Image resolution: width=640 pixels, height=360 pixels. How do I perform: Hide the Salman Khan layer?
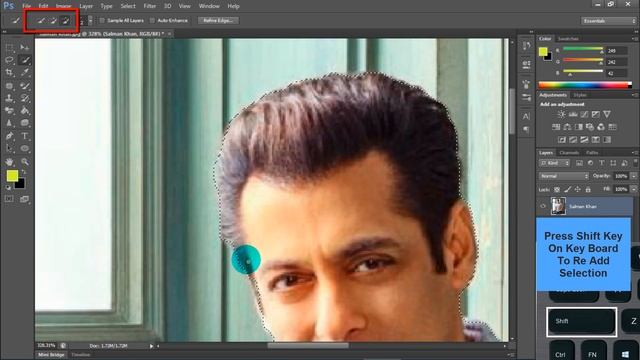coord(543,207)
